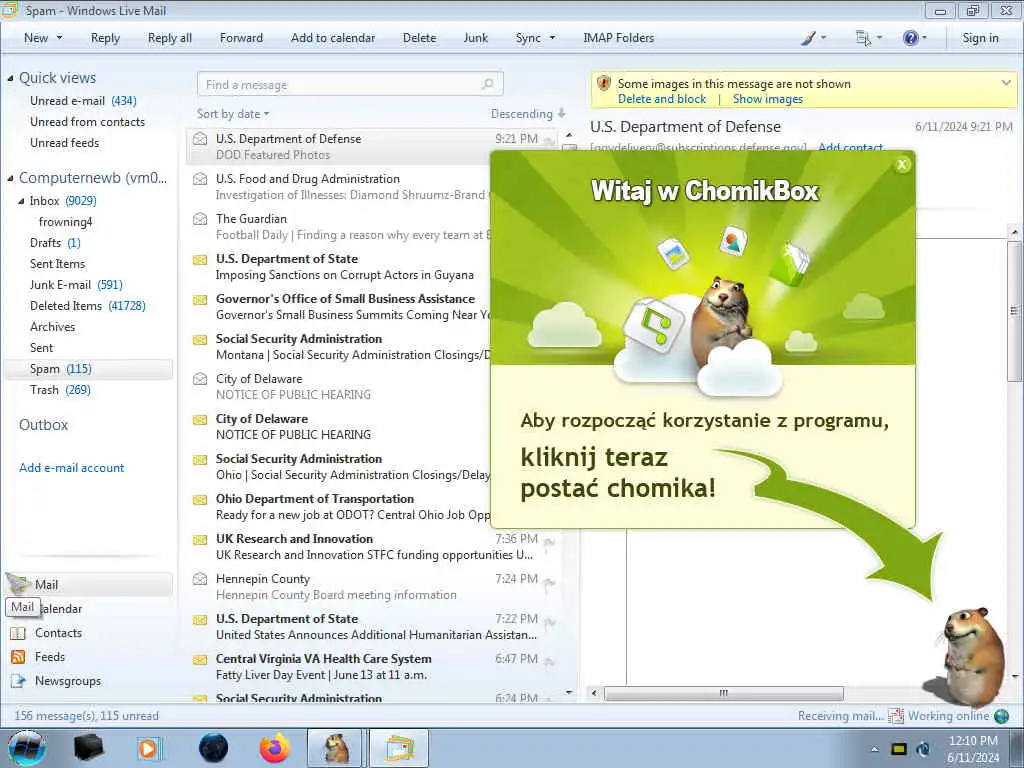Screen dimensions: 1024x768
Task: Open the Sync dropdown arrow
Action: pyautogui.click(x=552, y=38)
